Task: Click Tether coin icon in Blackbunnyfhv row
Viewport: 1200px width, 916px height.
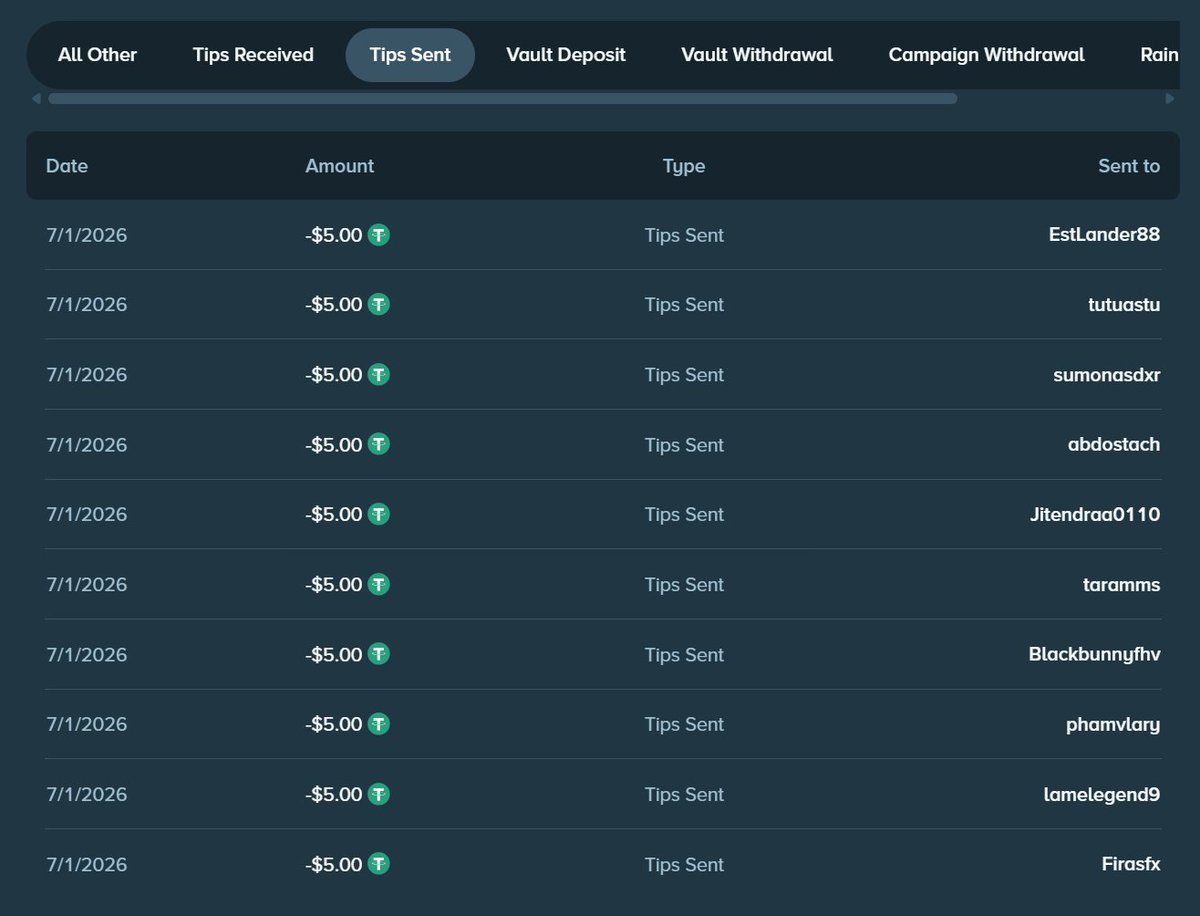Action: click(378, 654)
